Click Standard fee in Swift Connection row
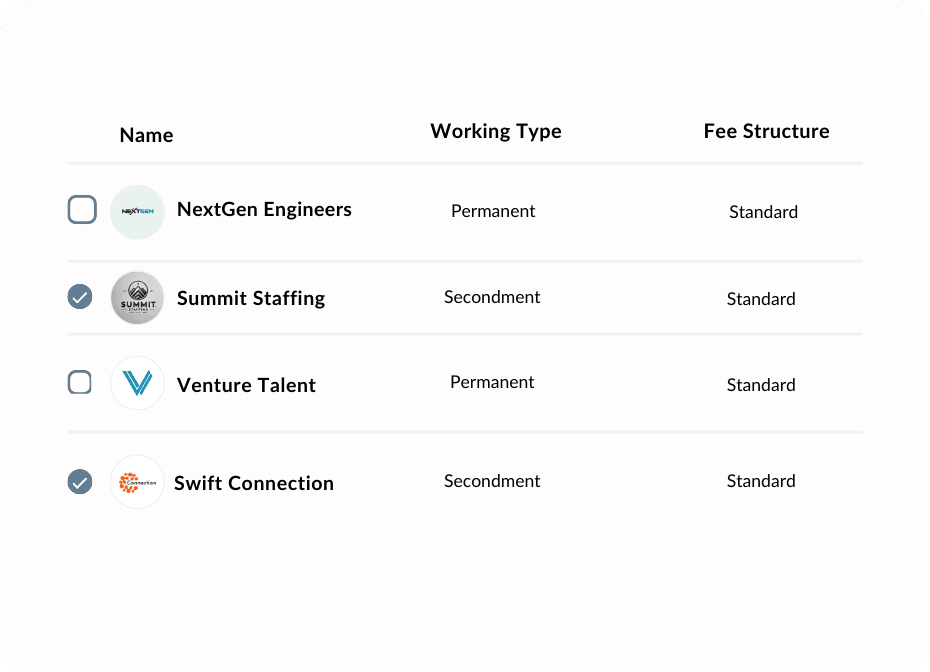The height and width of the screenshot is (672, 930). coord(761,481)
